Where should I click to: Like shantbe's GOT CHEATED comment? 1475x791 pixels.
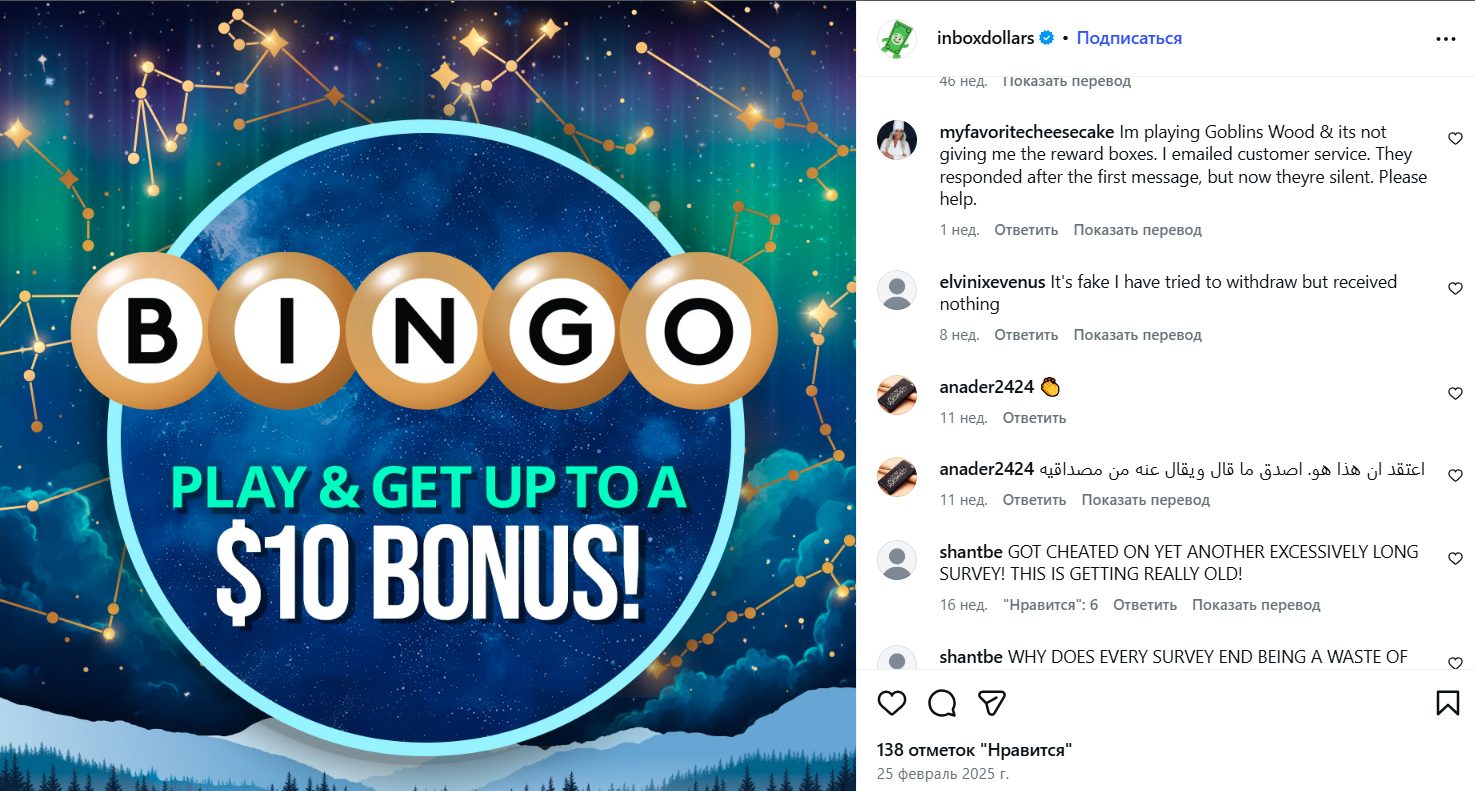tap(1455, 559)
